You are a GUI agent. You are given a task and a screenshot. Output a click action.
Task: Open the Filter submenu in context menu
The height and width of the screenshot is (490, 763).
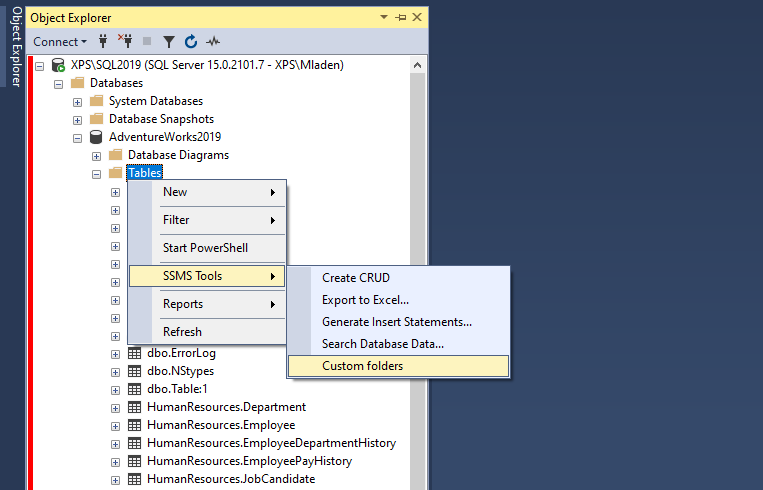[207, 220]
